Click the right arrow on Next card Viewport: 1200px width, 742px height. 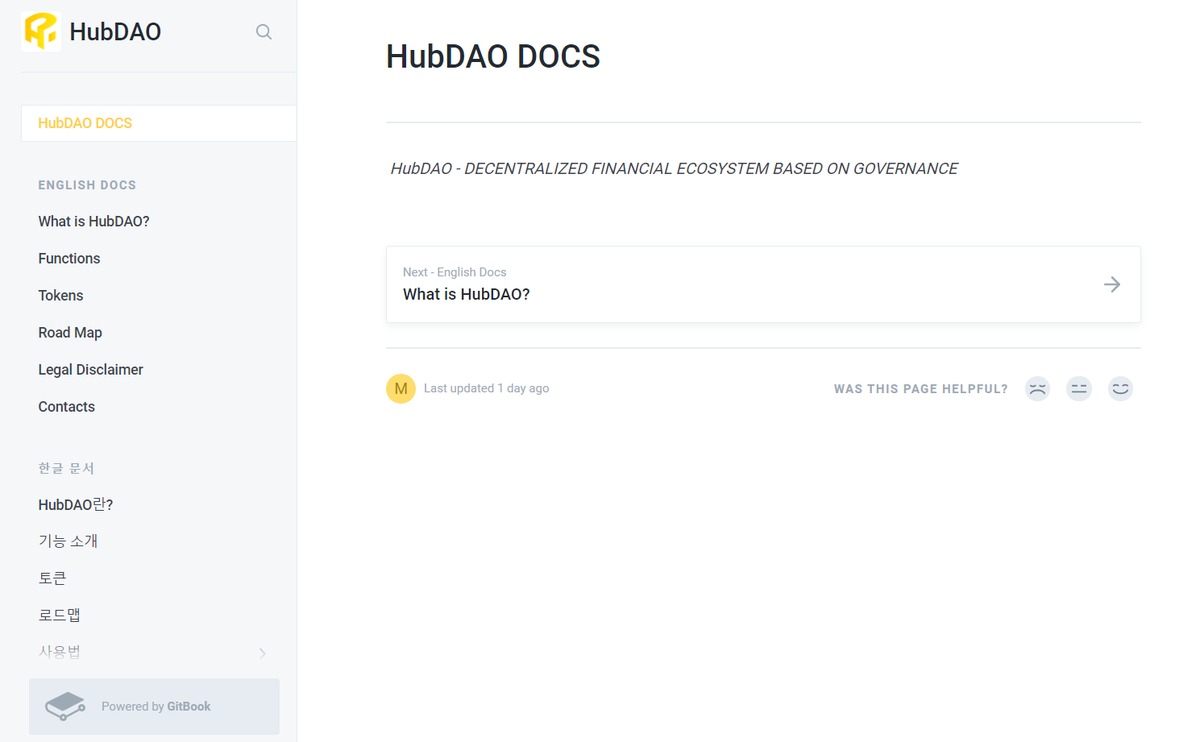click(1112, 285)
